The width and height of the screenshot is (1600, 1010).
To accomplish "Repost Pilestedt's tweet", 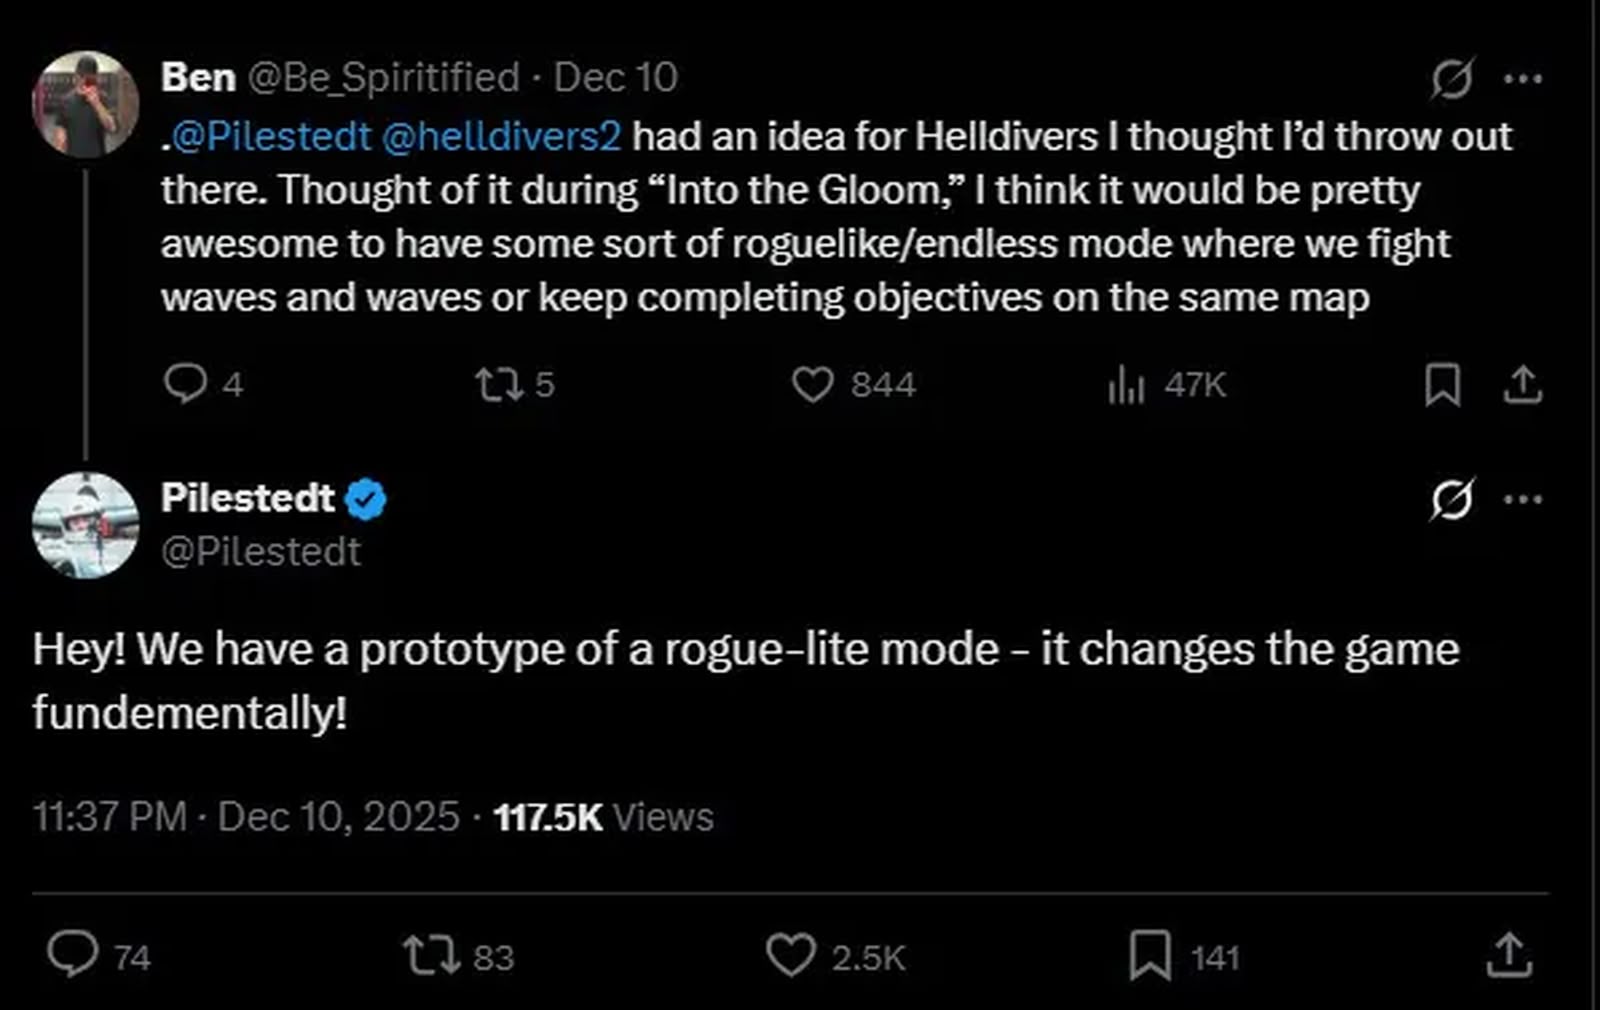I will pos(431,955).
